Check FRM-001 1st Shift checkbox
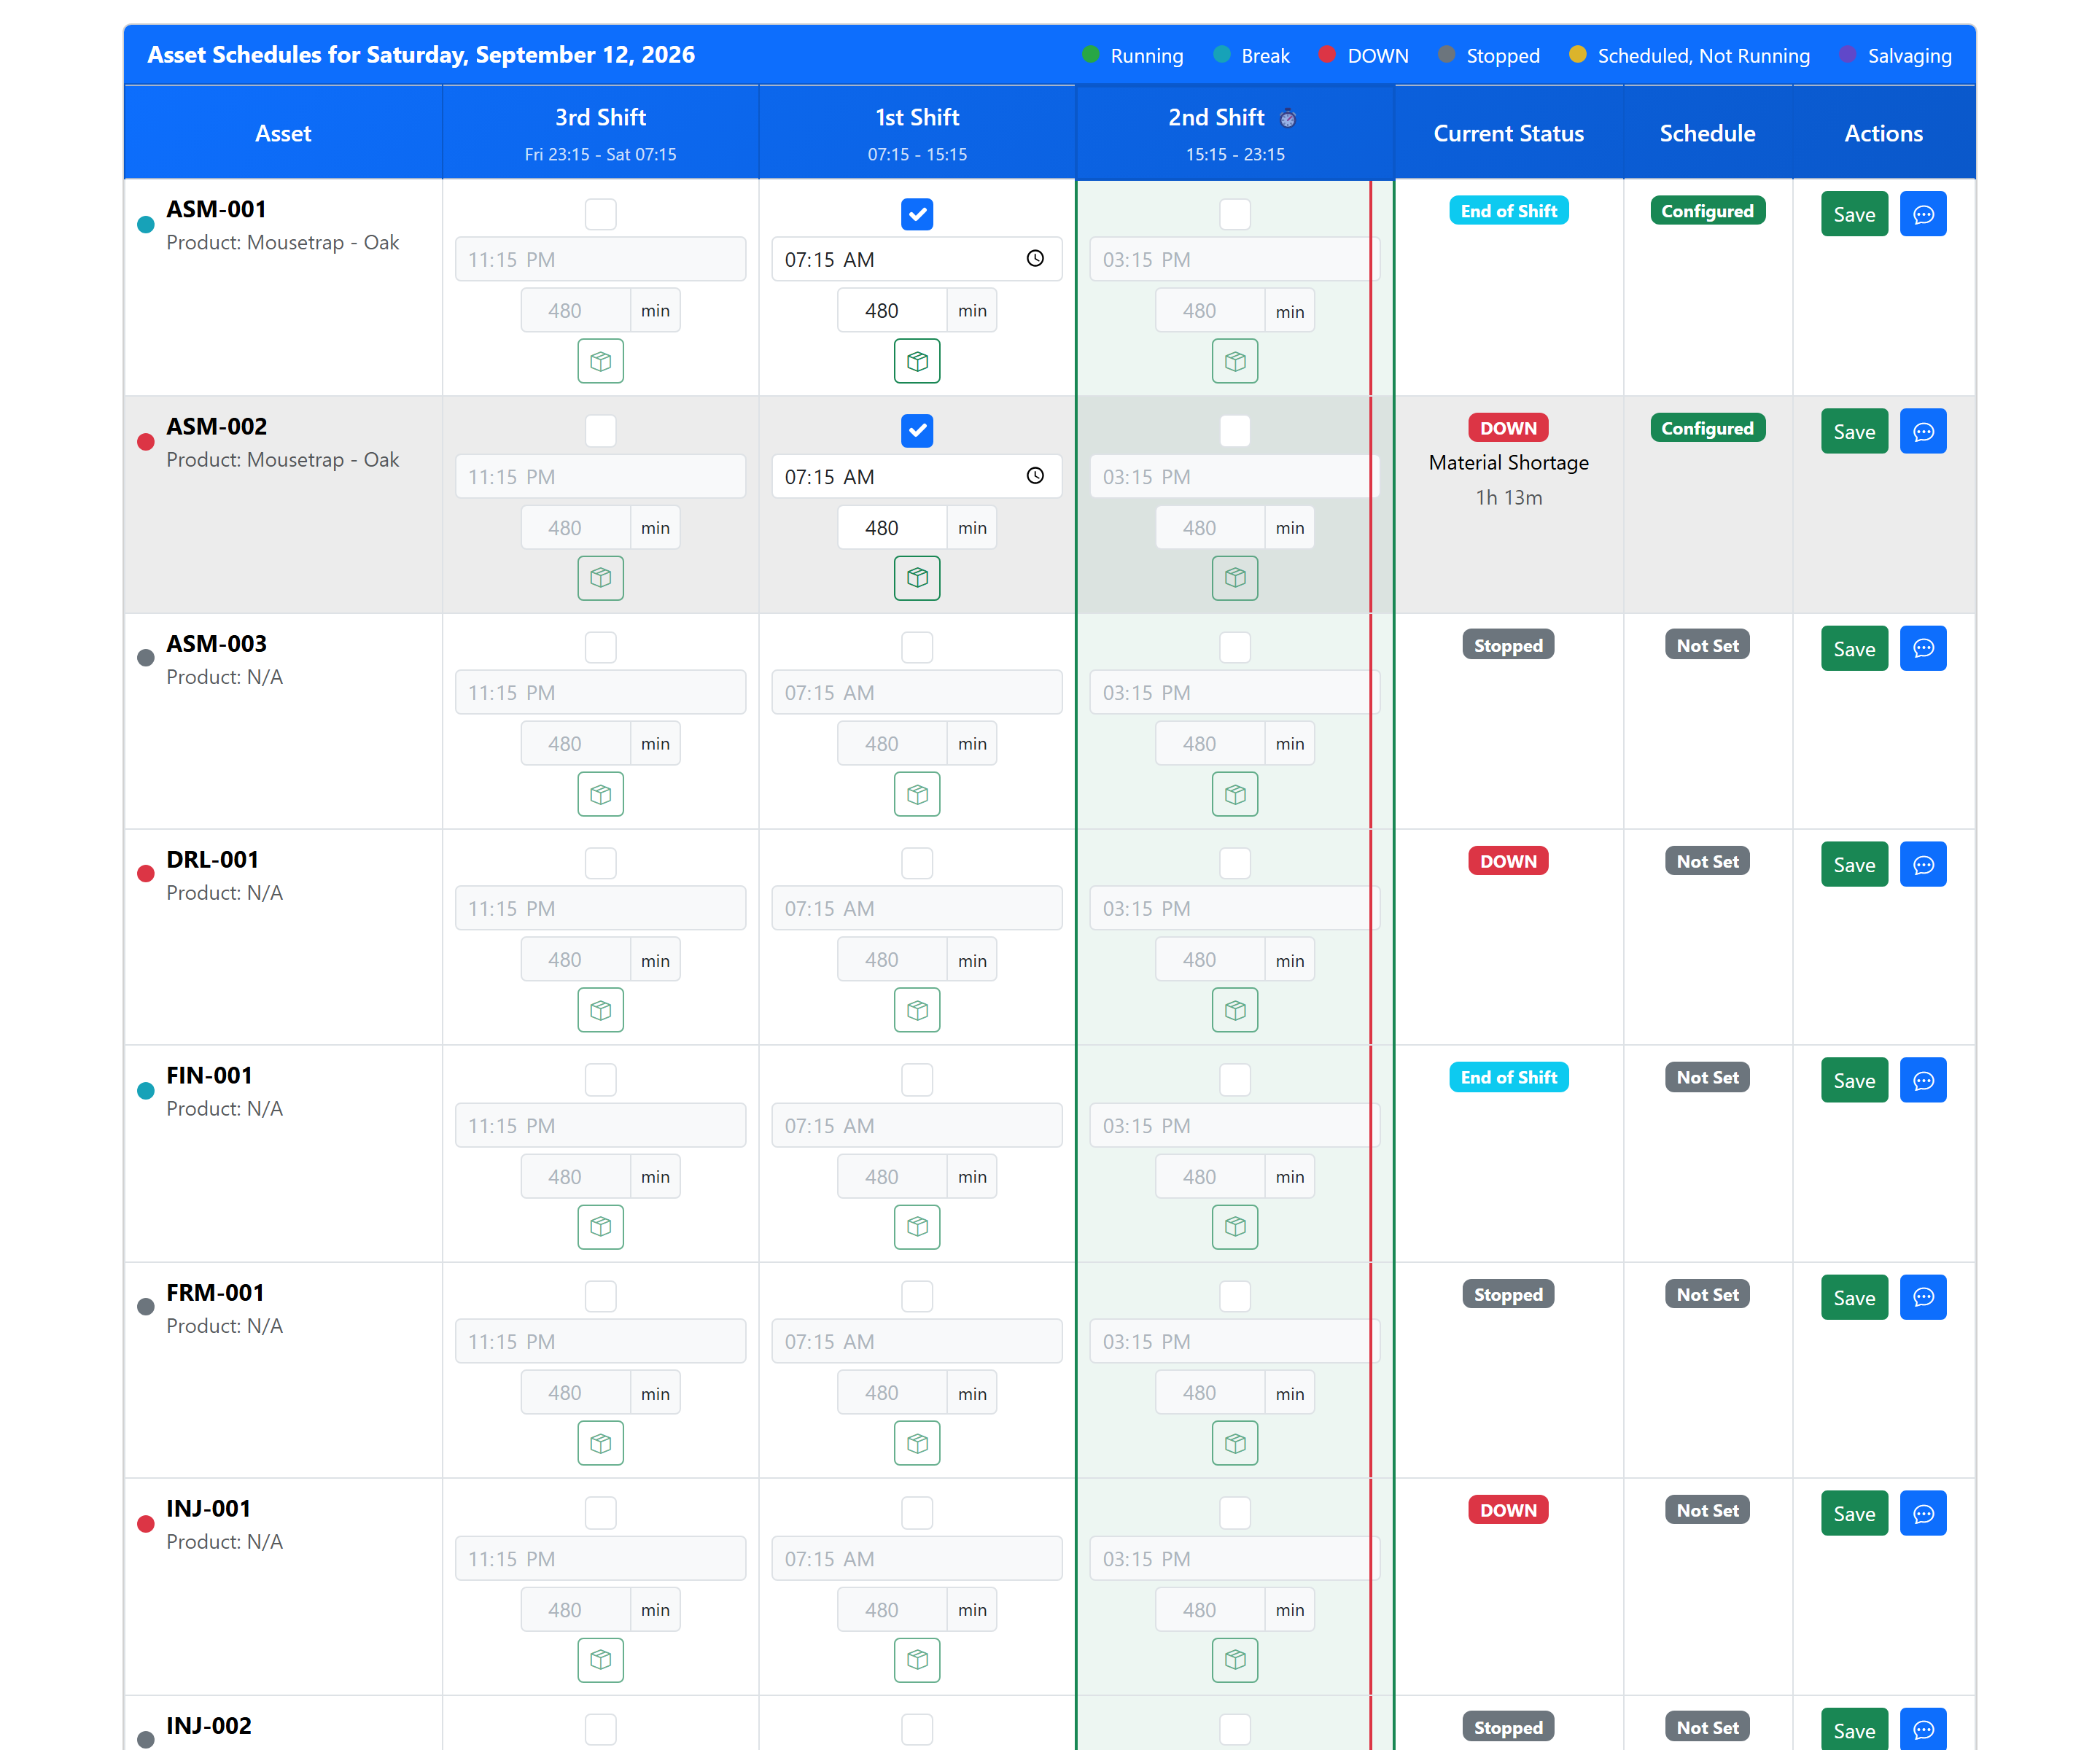Image resolution: width=2100 pixels, height=1750 pixels. 917,1296
